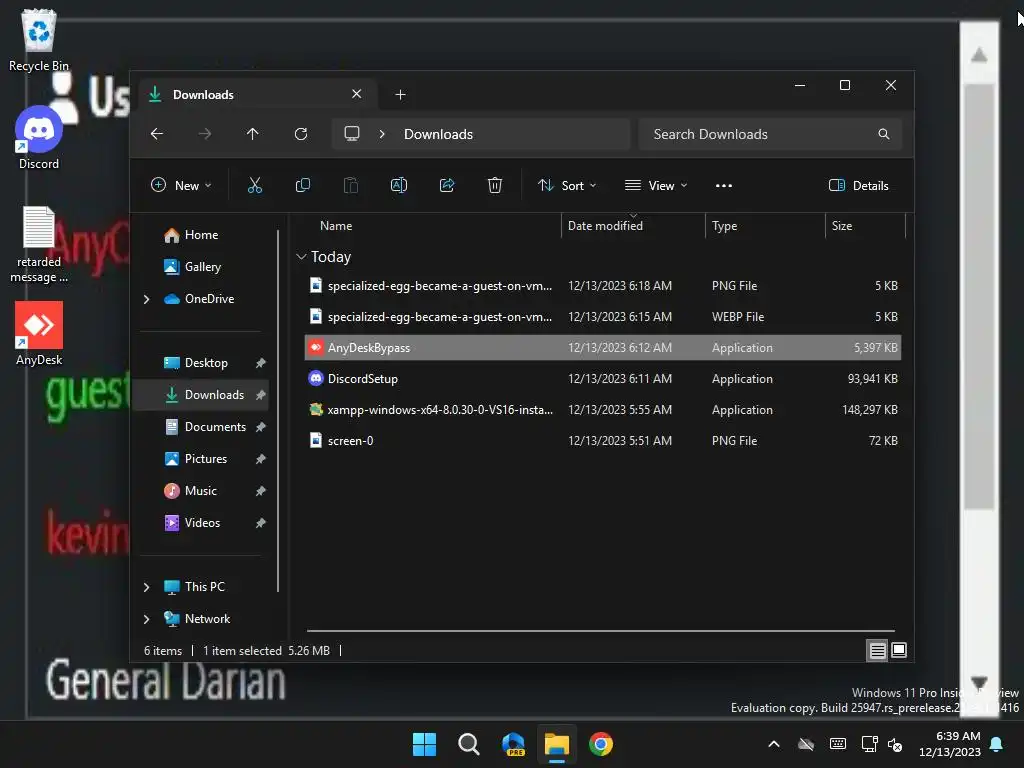Click the PC icon in address bar

tap(352, 134)
